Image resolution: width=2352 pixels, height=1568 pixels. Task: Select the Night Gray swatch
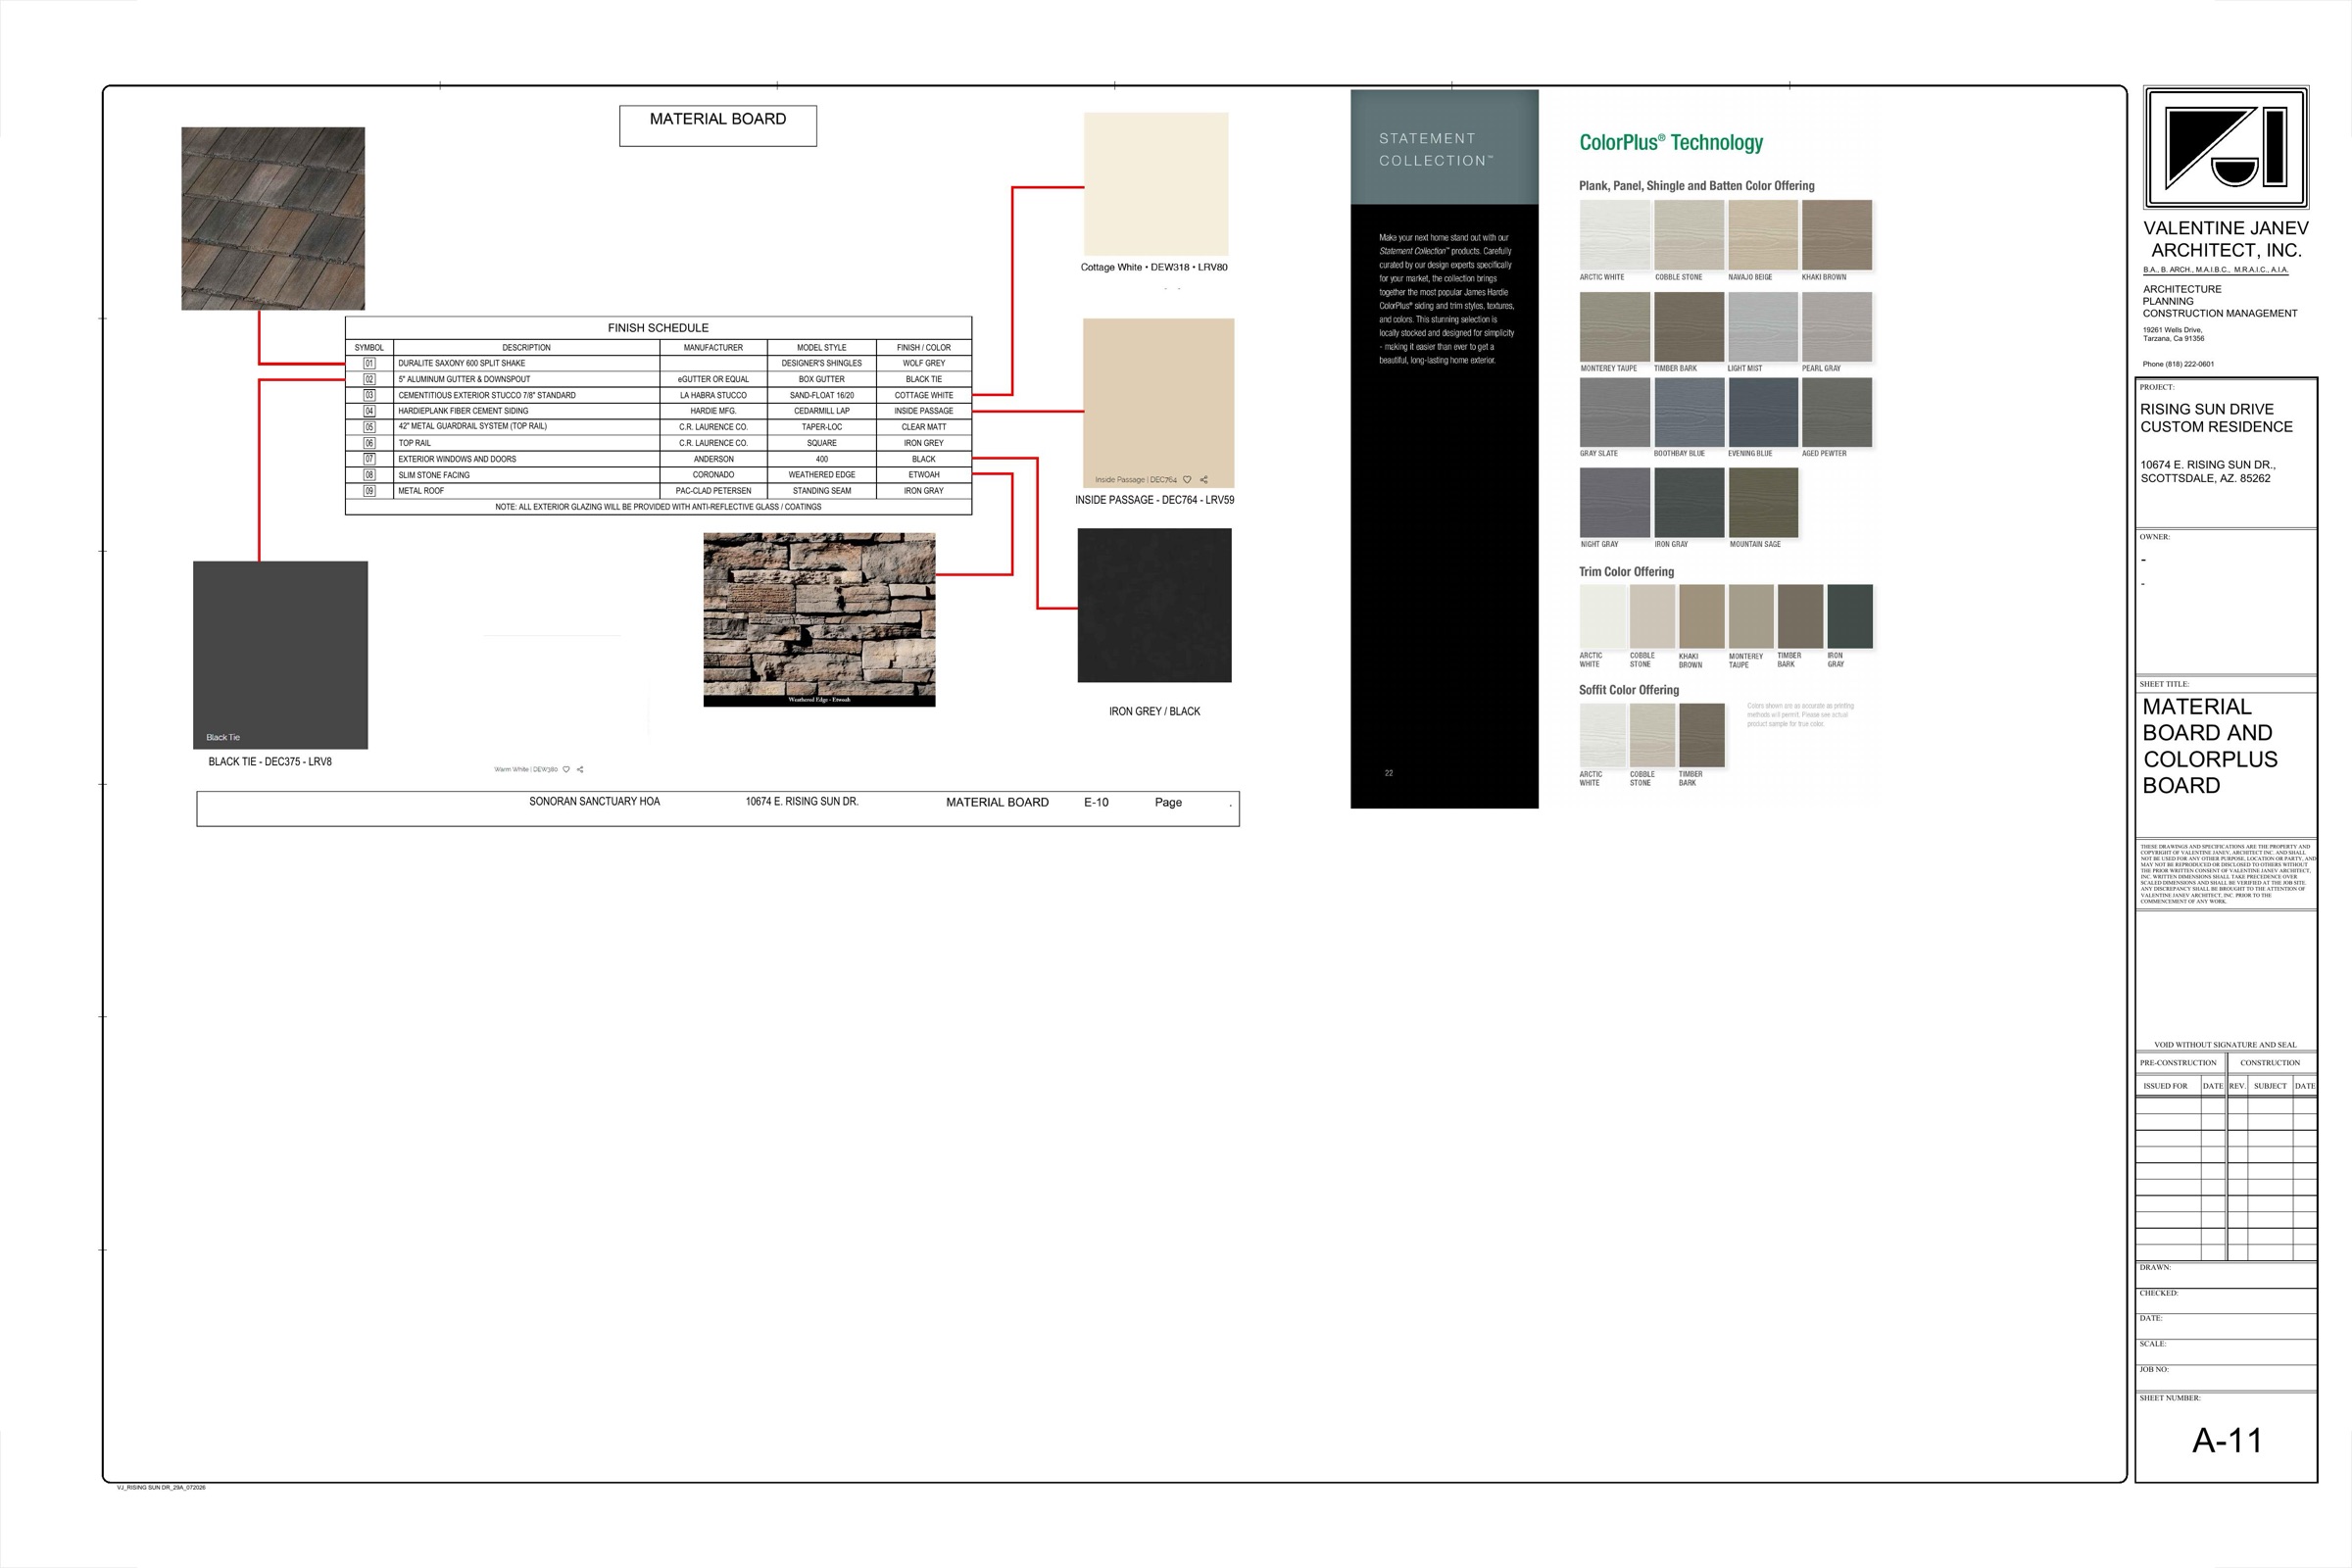coord(1615,503)
